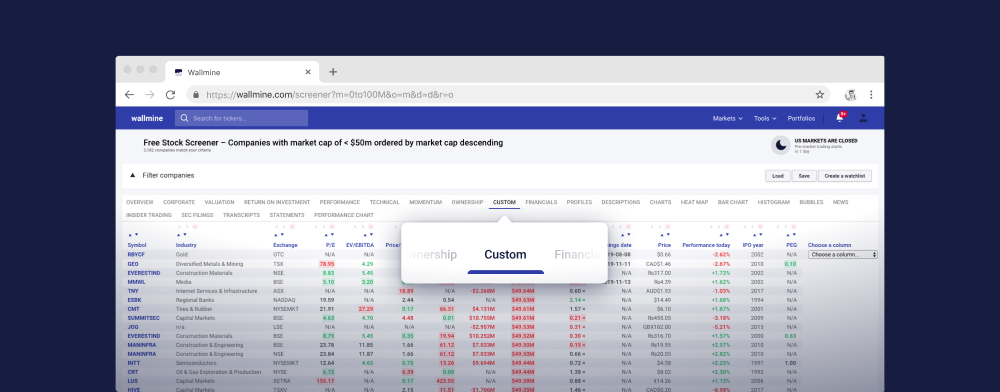The image size is (1000, 392).
Task: Switch to the Overview tab
Action: point(140,202)
